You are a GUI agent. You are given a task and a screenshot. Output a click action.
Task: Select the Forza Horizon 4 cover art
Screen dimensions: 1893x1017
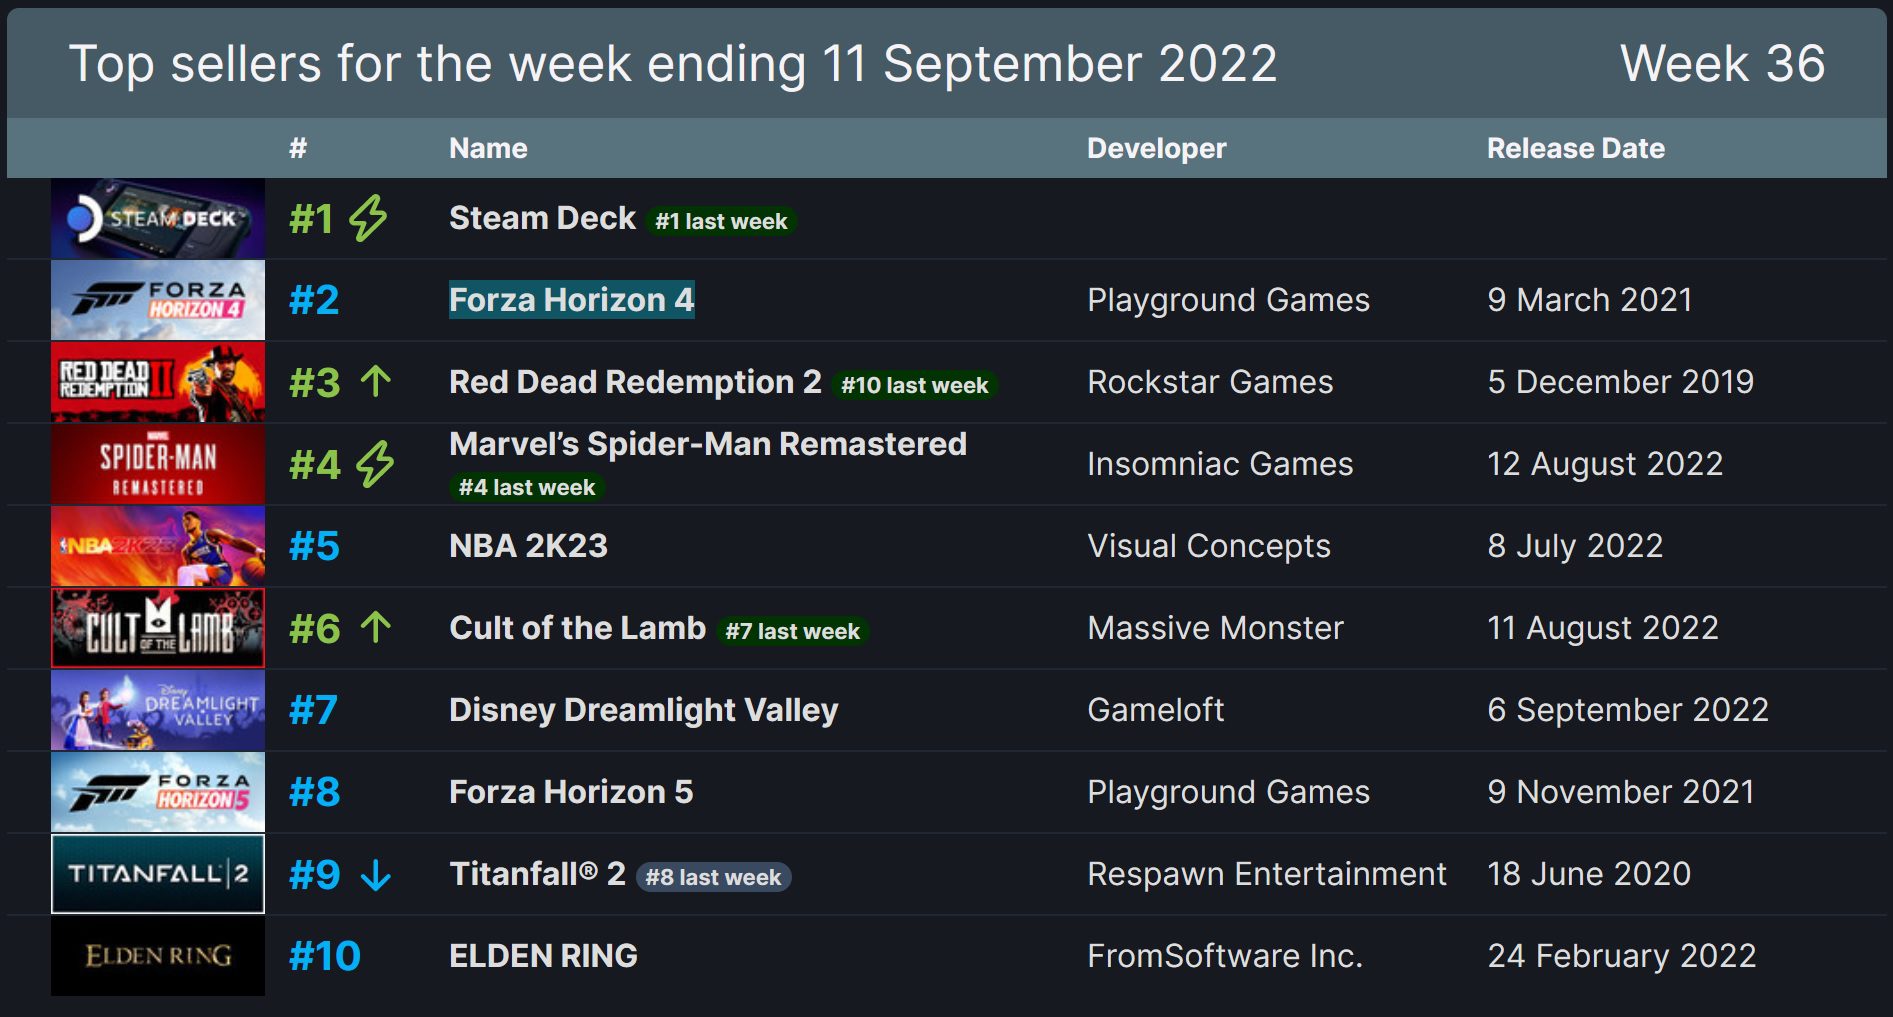click(157, 299)
